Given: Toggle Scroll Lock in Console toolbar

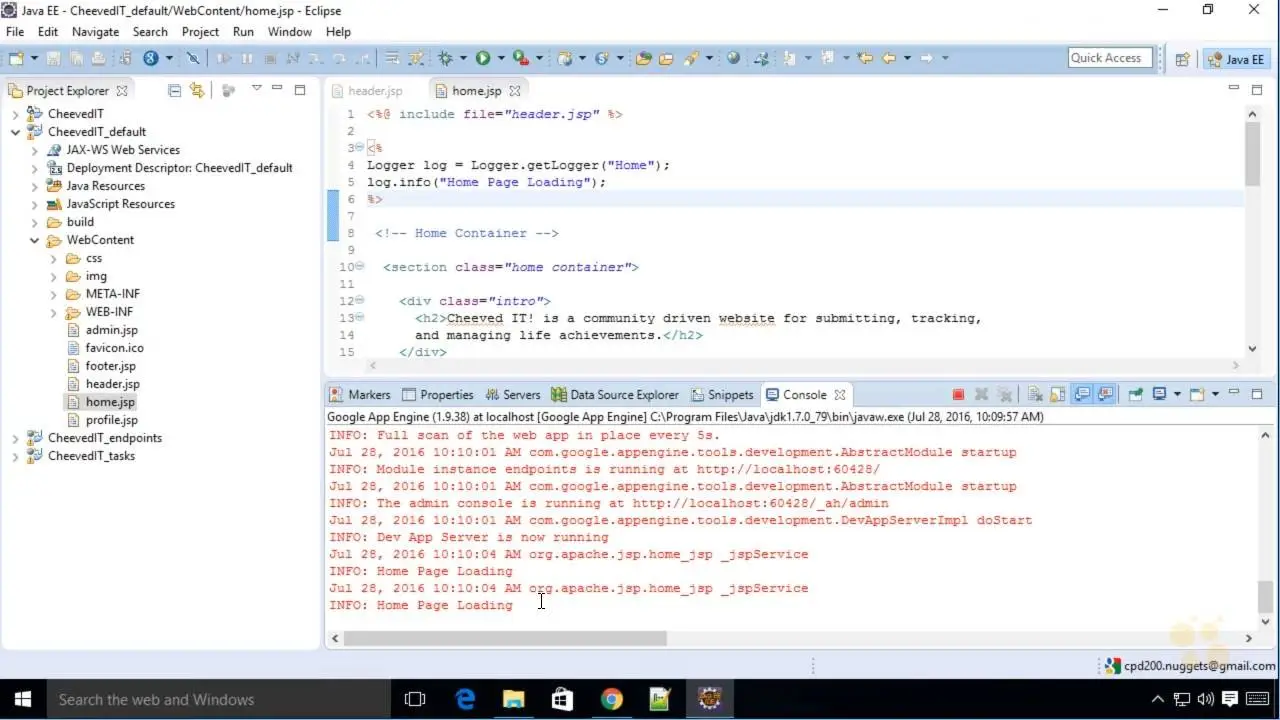Looking at the screenshot, I should pos(1058,395).
